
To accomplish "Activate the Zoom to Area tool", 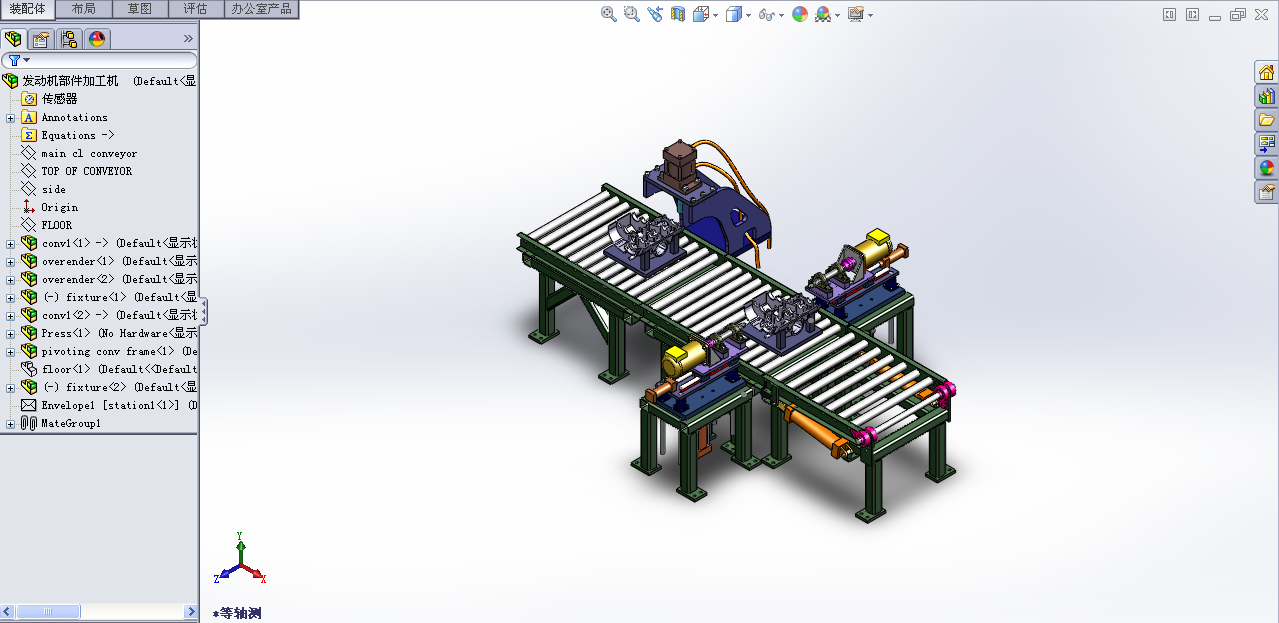I will [631, 14].
